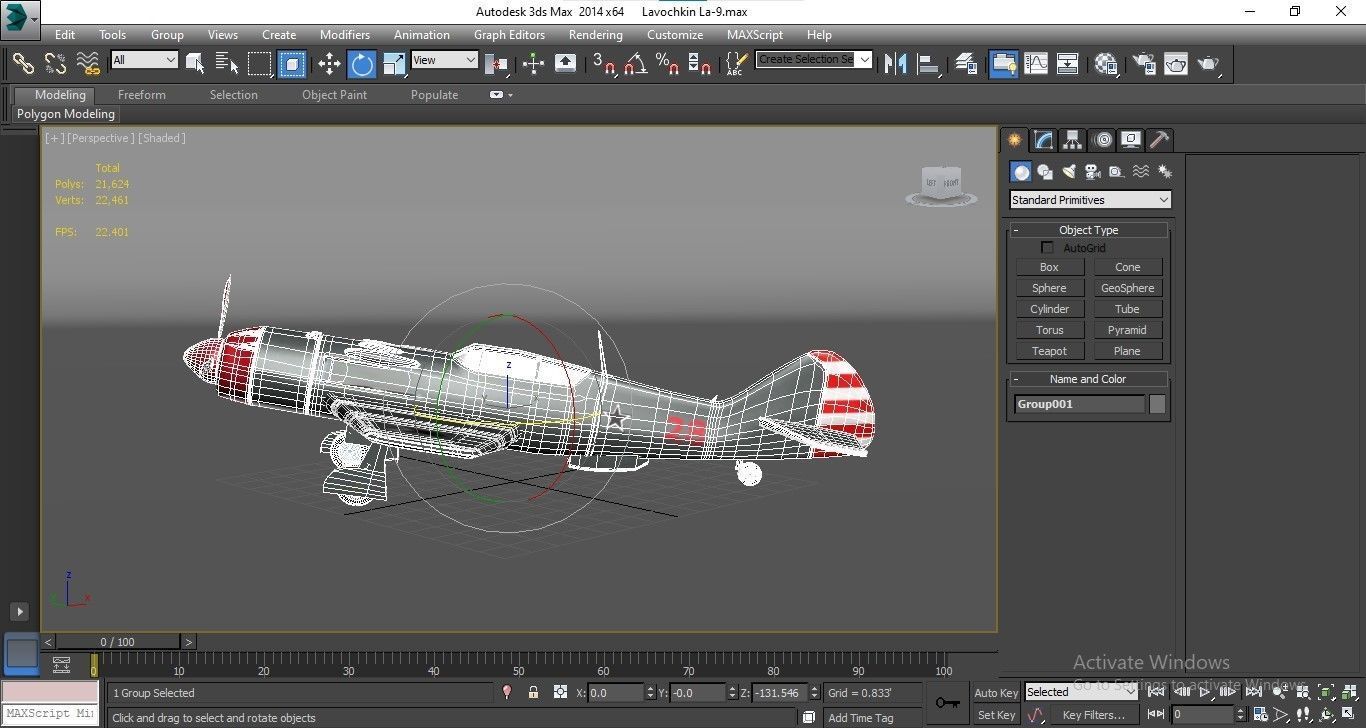The height and width of the screenshot is (728, 1366).
Task: Activate Select and Move tool
Action: (329, 64)
